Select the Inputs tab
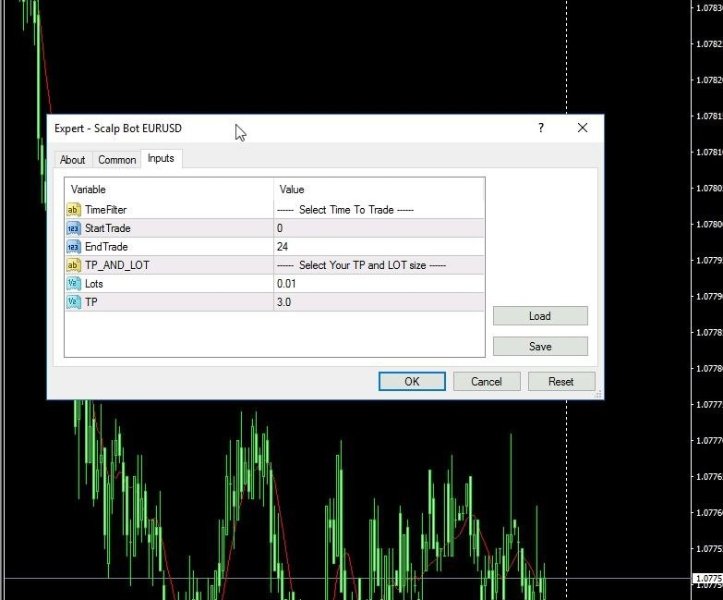The height and width of the screenshot is (600, 723). [x=161, y=158]
